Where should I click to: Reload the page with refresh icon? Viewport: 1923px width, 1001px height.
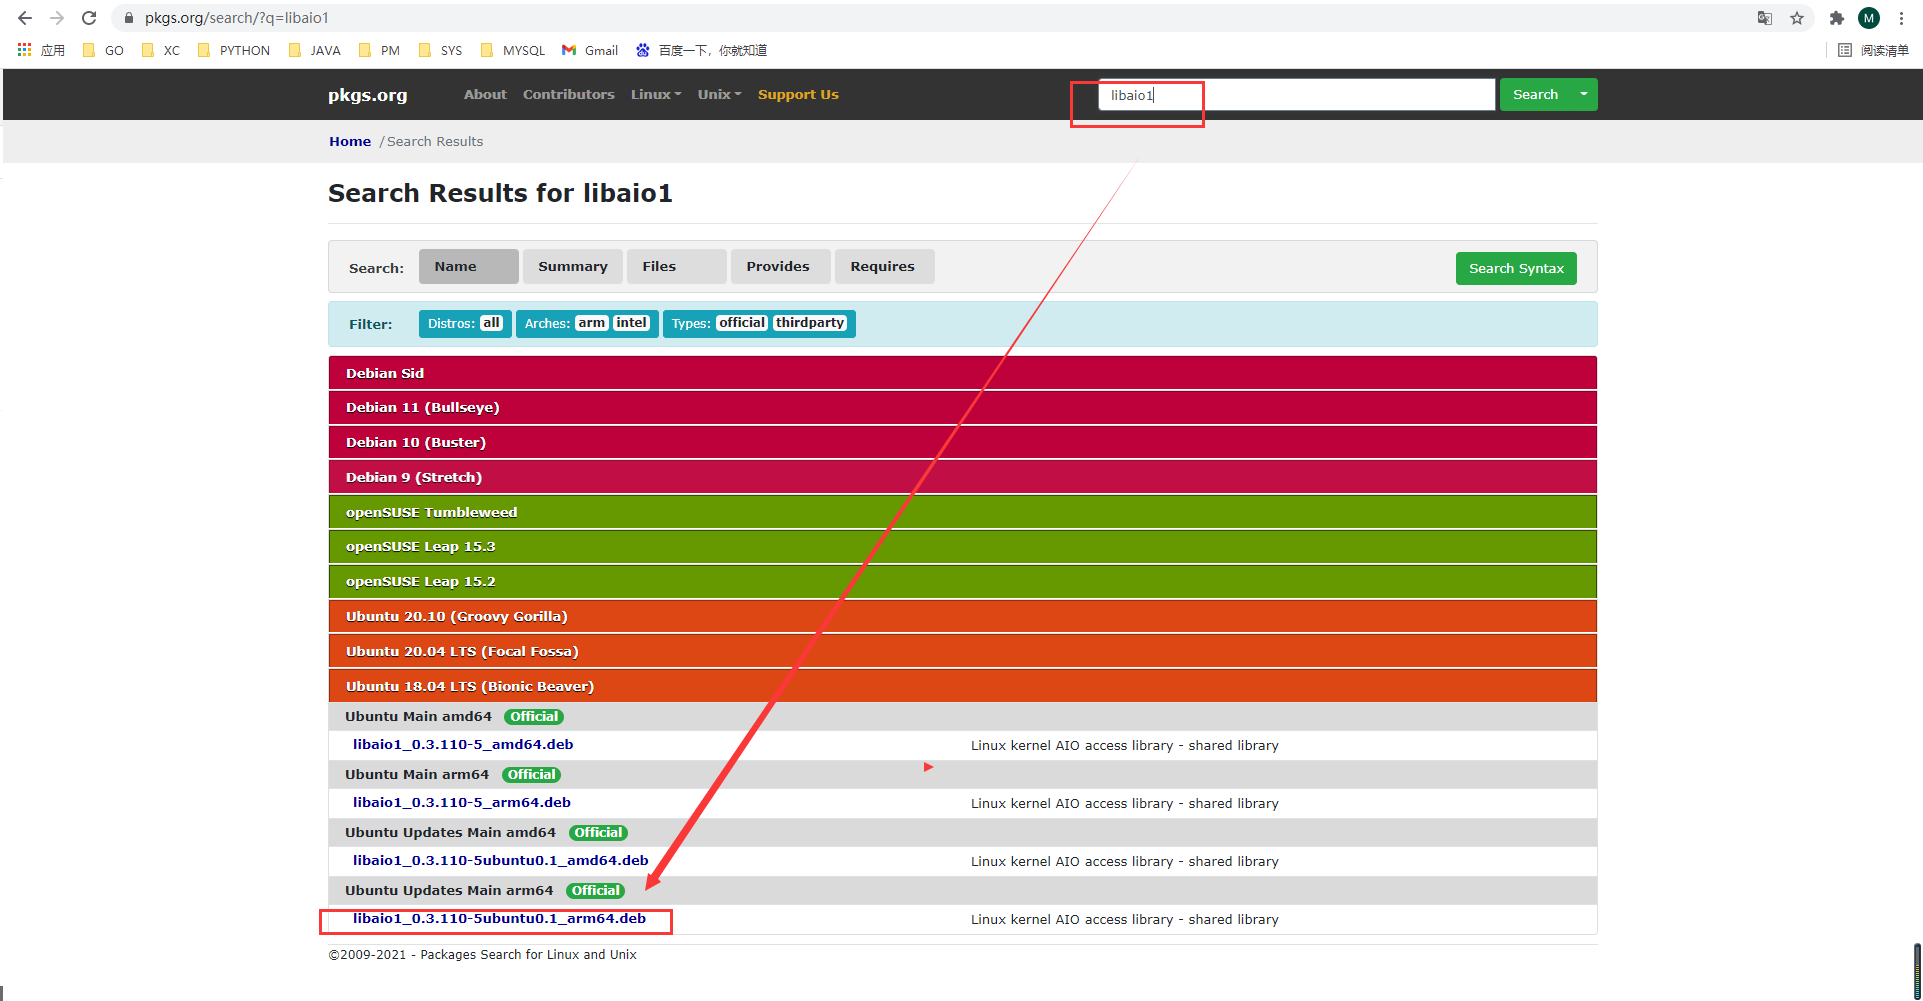(x=89, y=18)
